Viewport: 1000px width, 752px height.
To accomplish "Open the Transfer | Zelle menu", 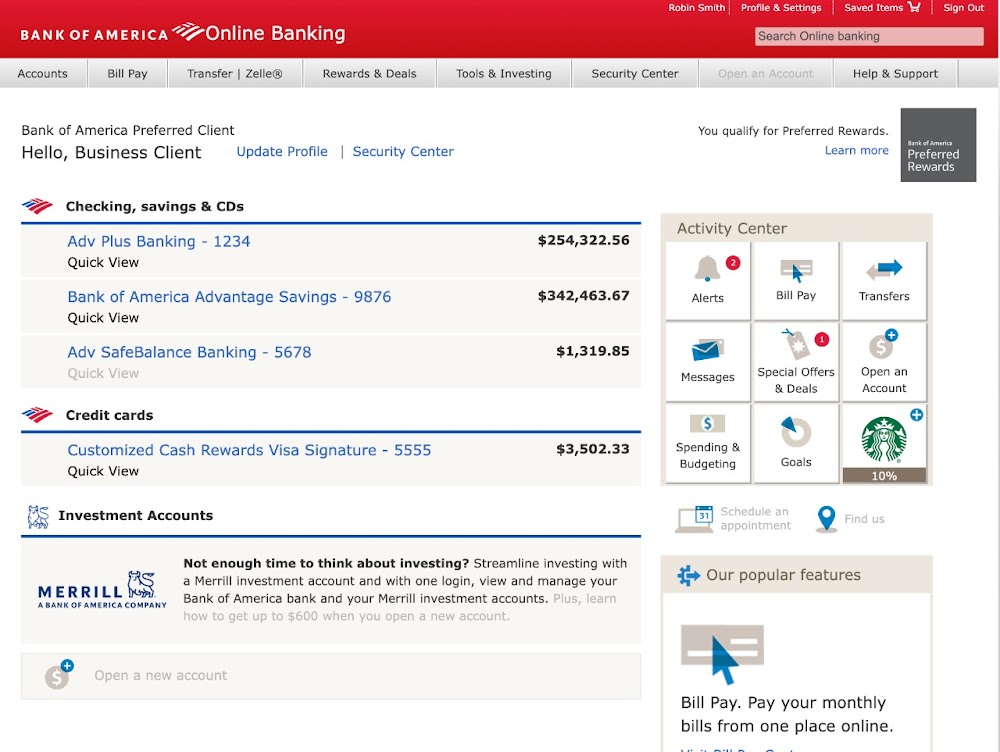I will click(235, 73).
